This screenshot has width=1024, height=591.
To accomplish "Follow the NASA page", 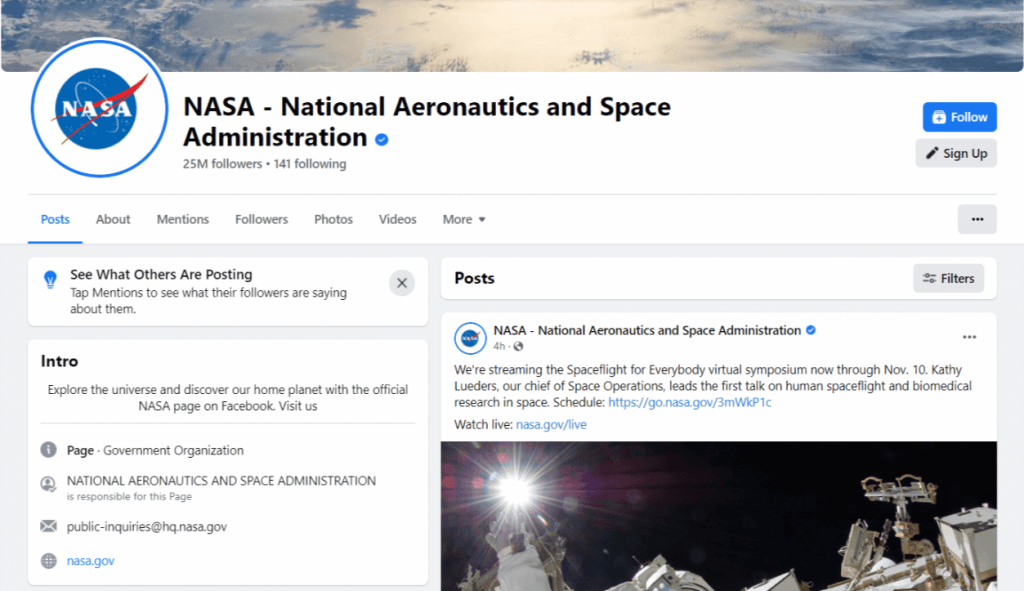I will click(959, 117).
